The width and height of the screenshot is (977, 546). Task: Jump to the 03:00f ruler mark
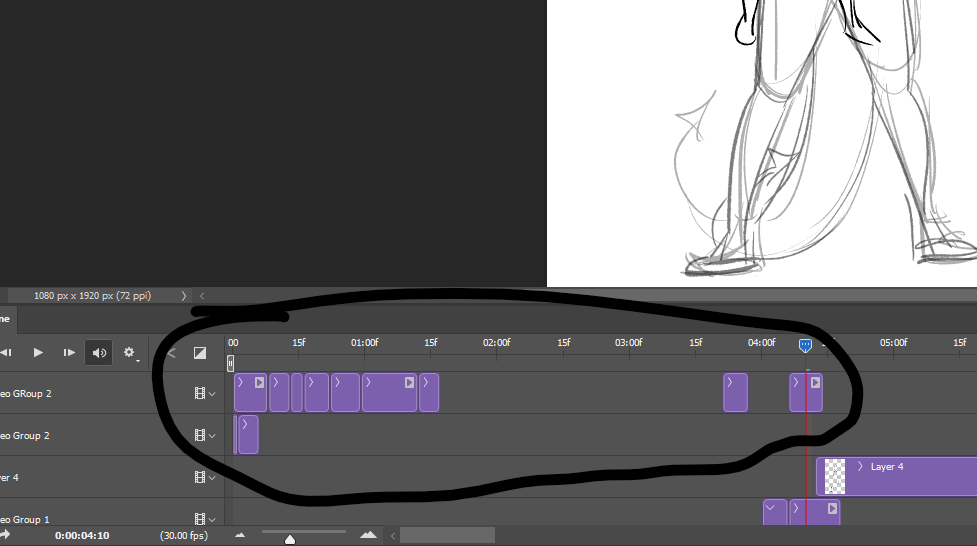click(629, 343)
